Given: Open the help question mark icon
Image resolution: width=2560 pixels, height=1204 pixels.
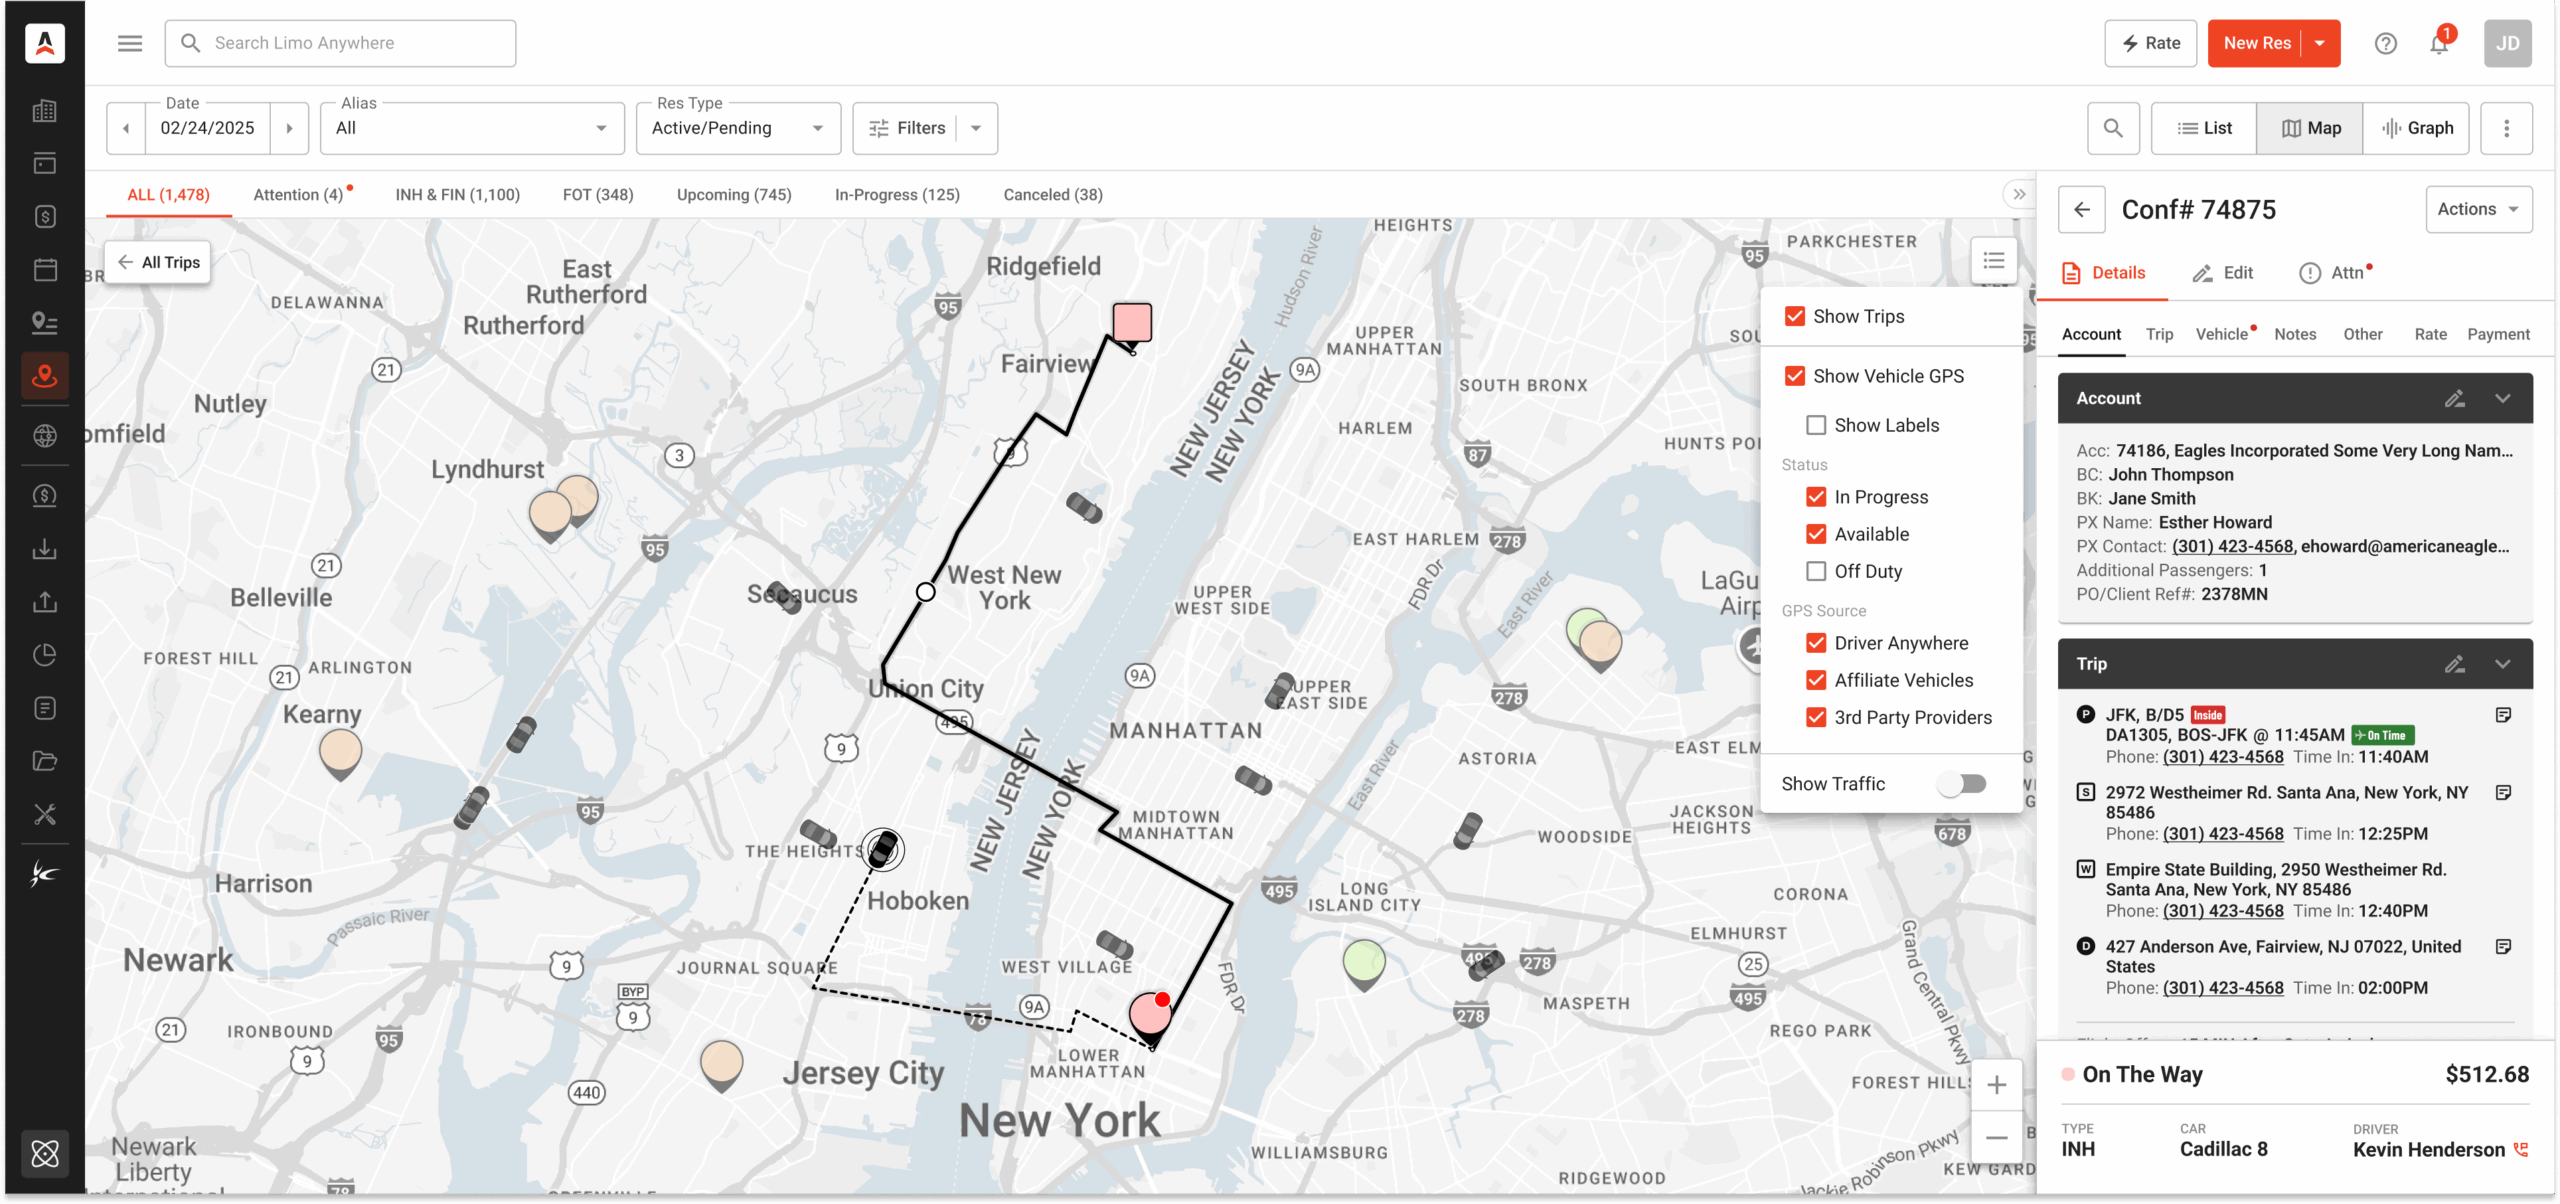Looking at the screenshot, I should click(x=2385, y=44).
